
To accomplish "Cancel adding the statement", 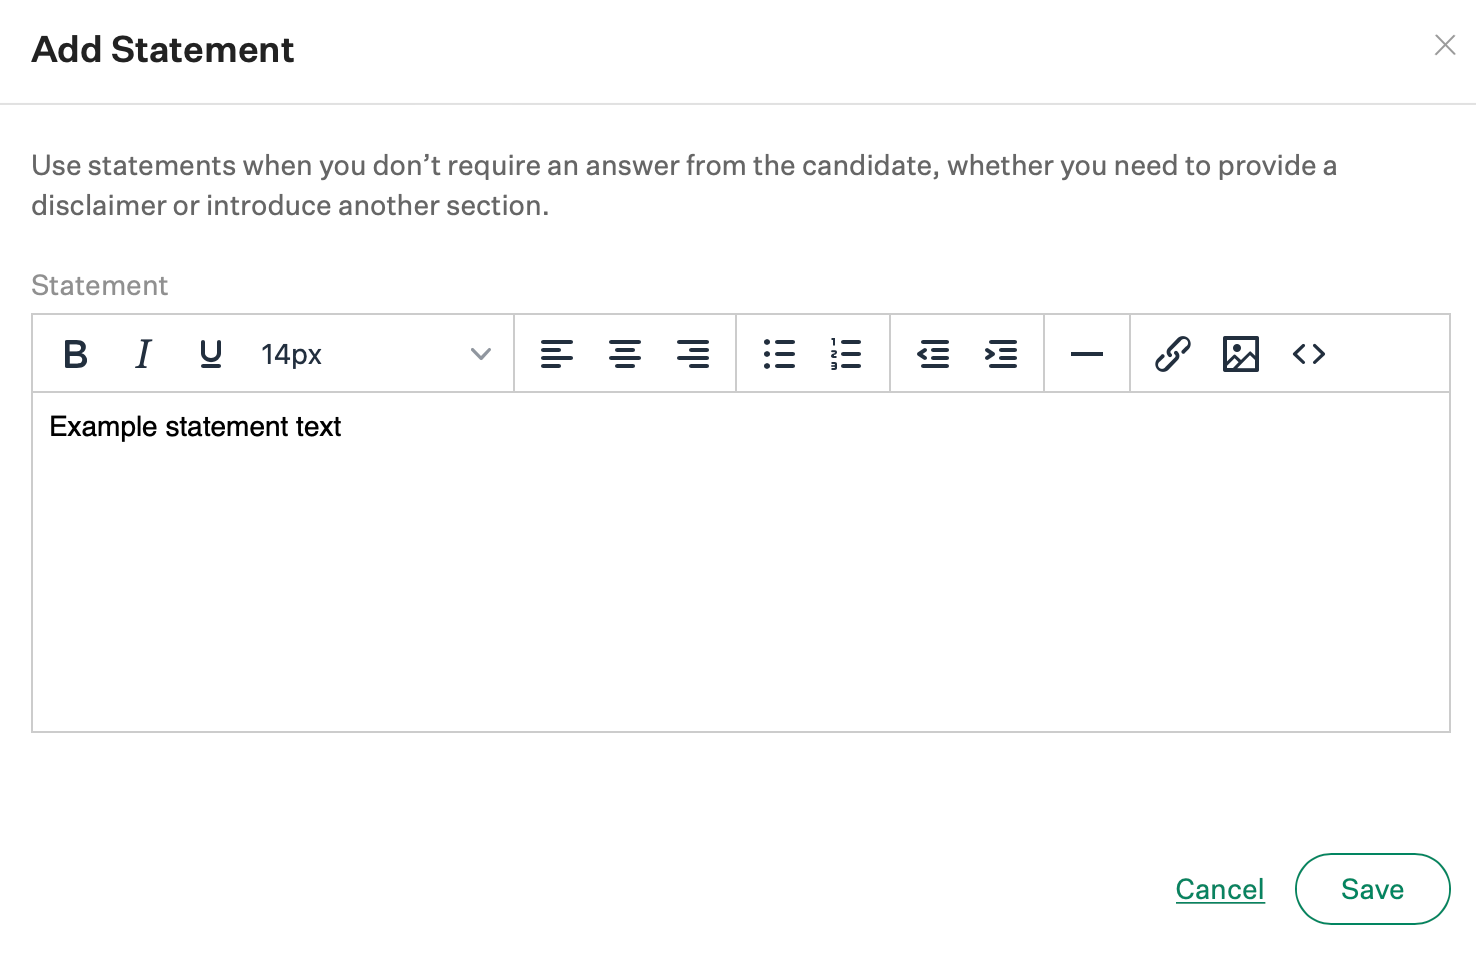I will point(1220,889).
